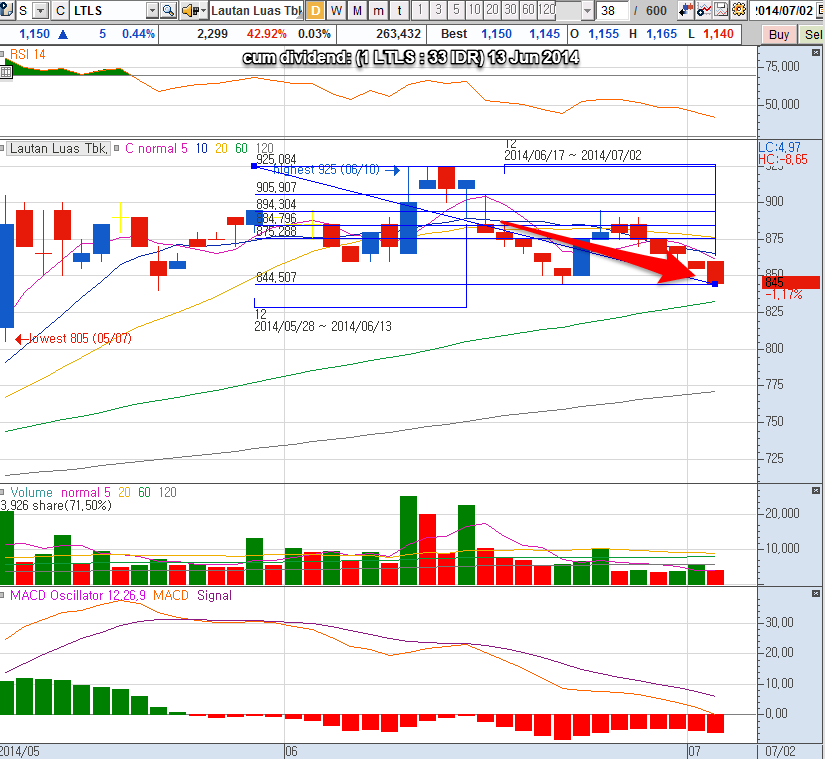The width and height of the screenshot is (825, 759).
Task: Click the total volume 263,432 value
Action: (398, 34)
